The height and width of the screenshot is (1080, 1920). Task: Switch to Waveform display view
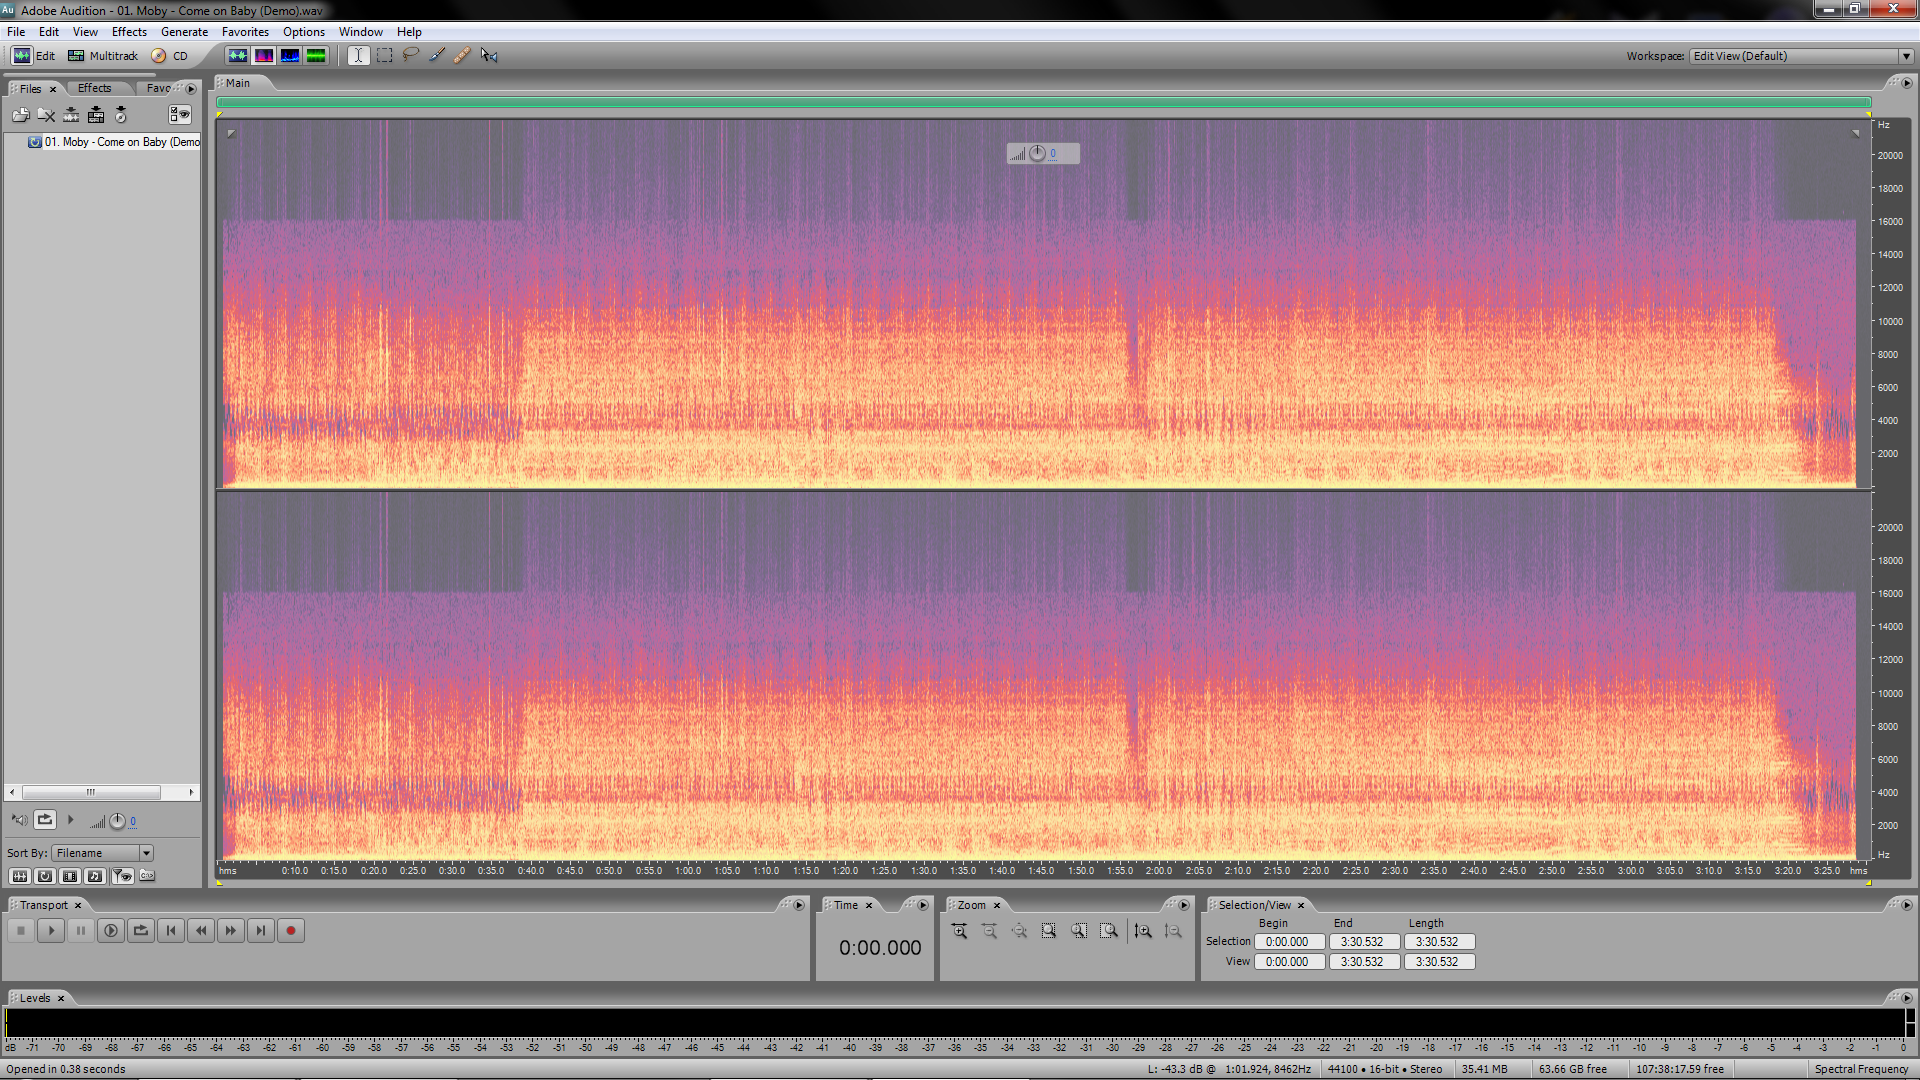(x=237, y=56)
